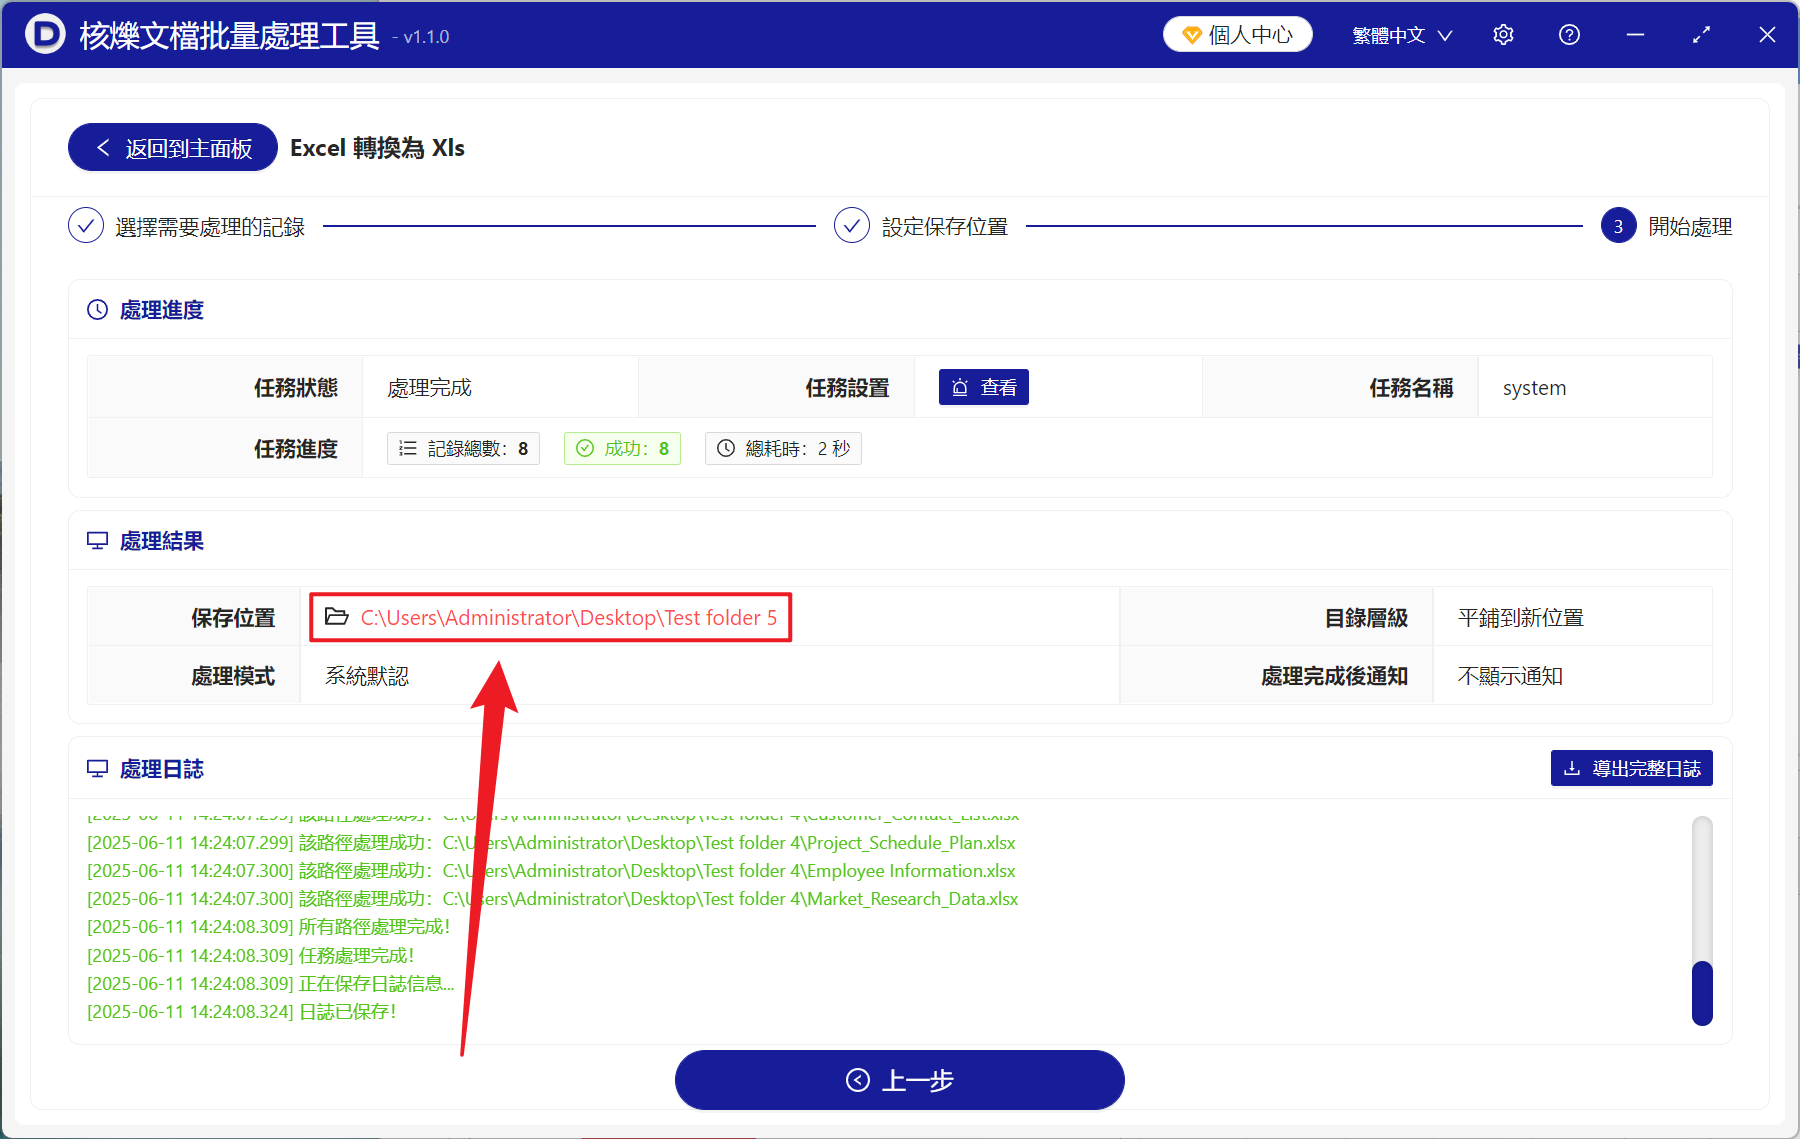Viewport: 1800px width, 1139px height.
Task: Click the list icon in the 記錄總數 badge
Action: 407,448
